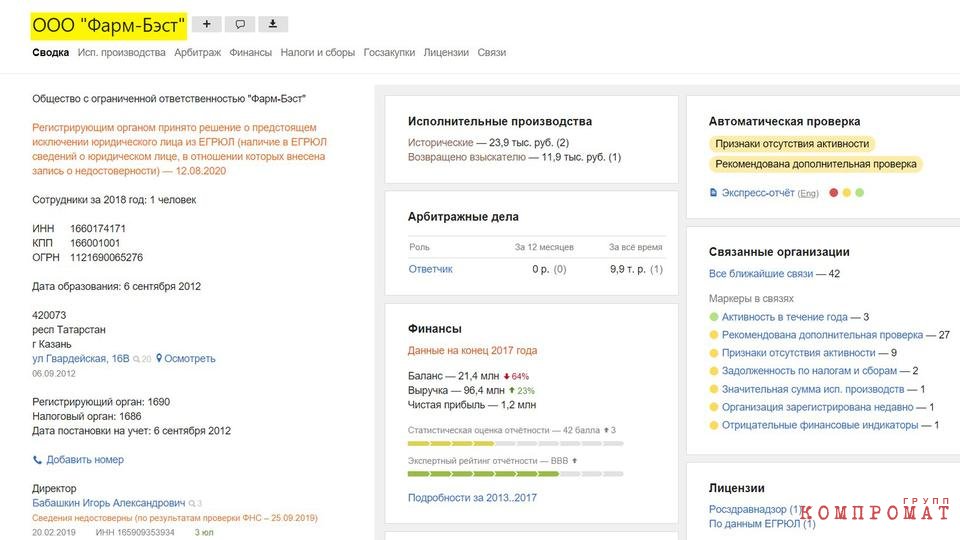Open director Бабашкин Игорь Александрович profile
960x540 pixels.
pyautogui.click(x=108, y=503)
